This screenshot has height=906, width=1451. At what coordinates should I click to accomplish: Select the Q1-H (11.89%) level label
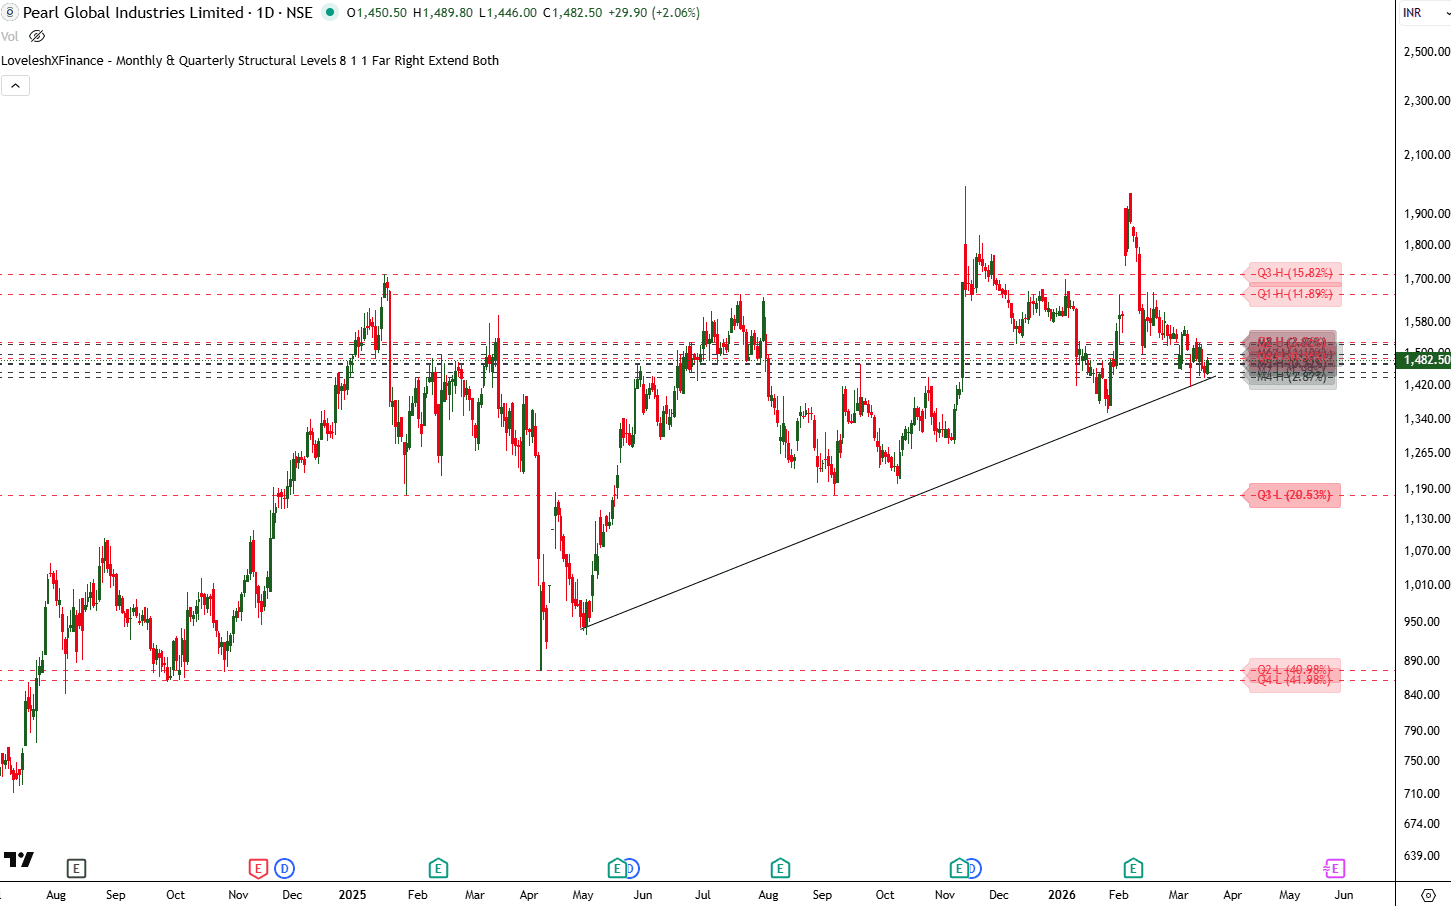(x=1295, y=294)
